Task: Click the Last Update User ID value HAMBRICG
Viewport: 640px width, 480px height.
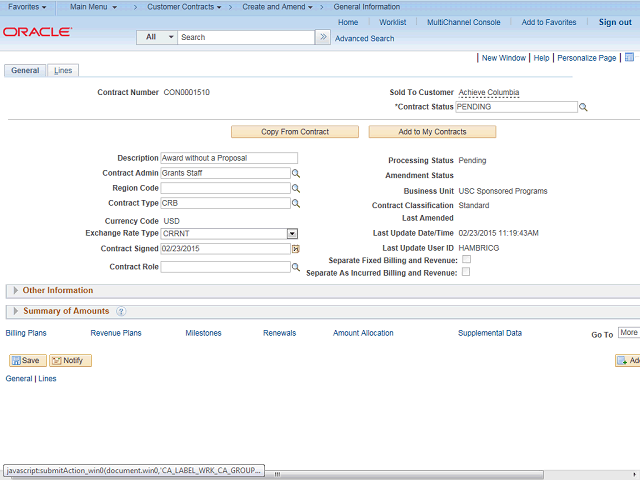Action: pyautogui.click(x=479, y=248)
